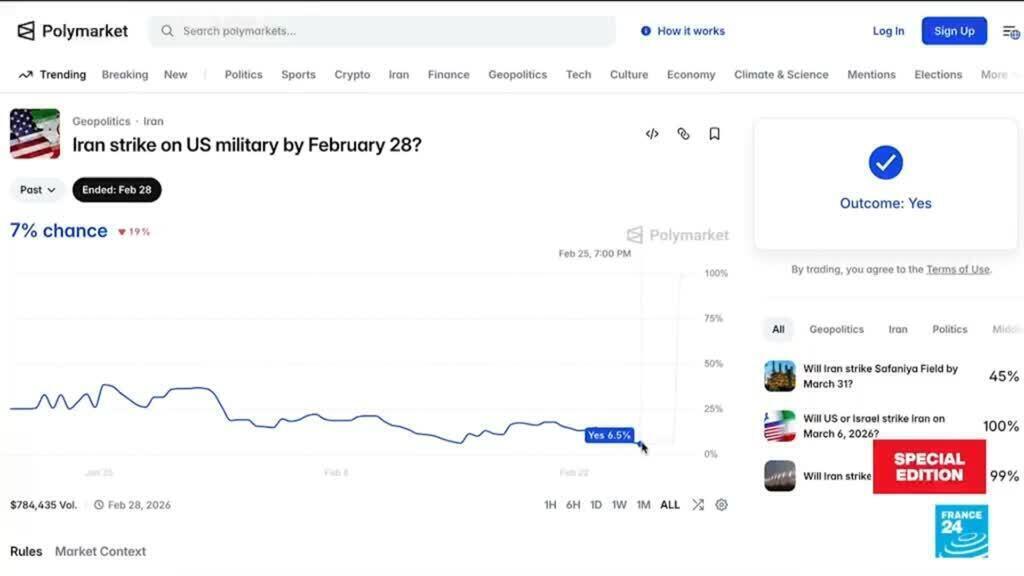Open the sidebar menu icon top right
Viewport: 1024px width, 576px height.
point(1009,30)
